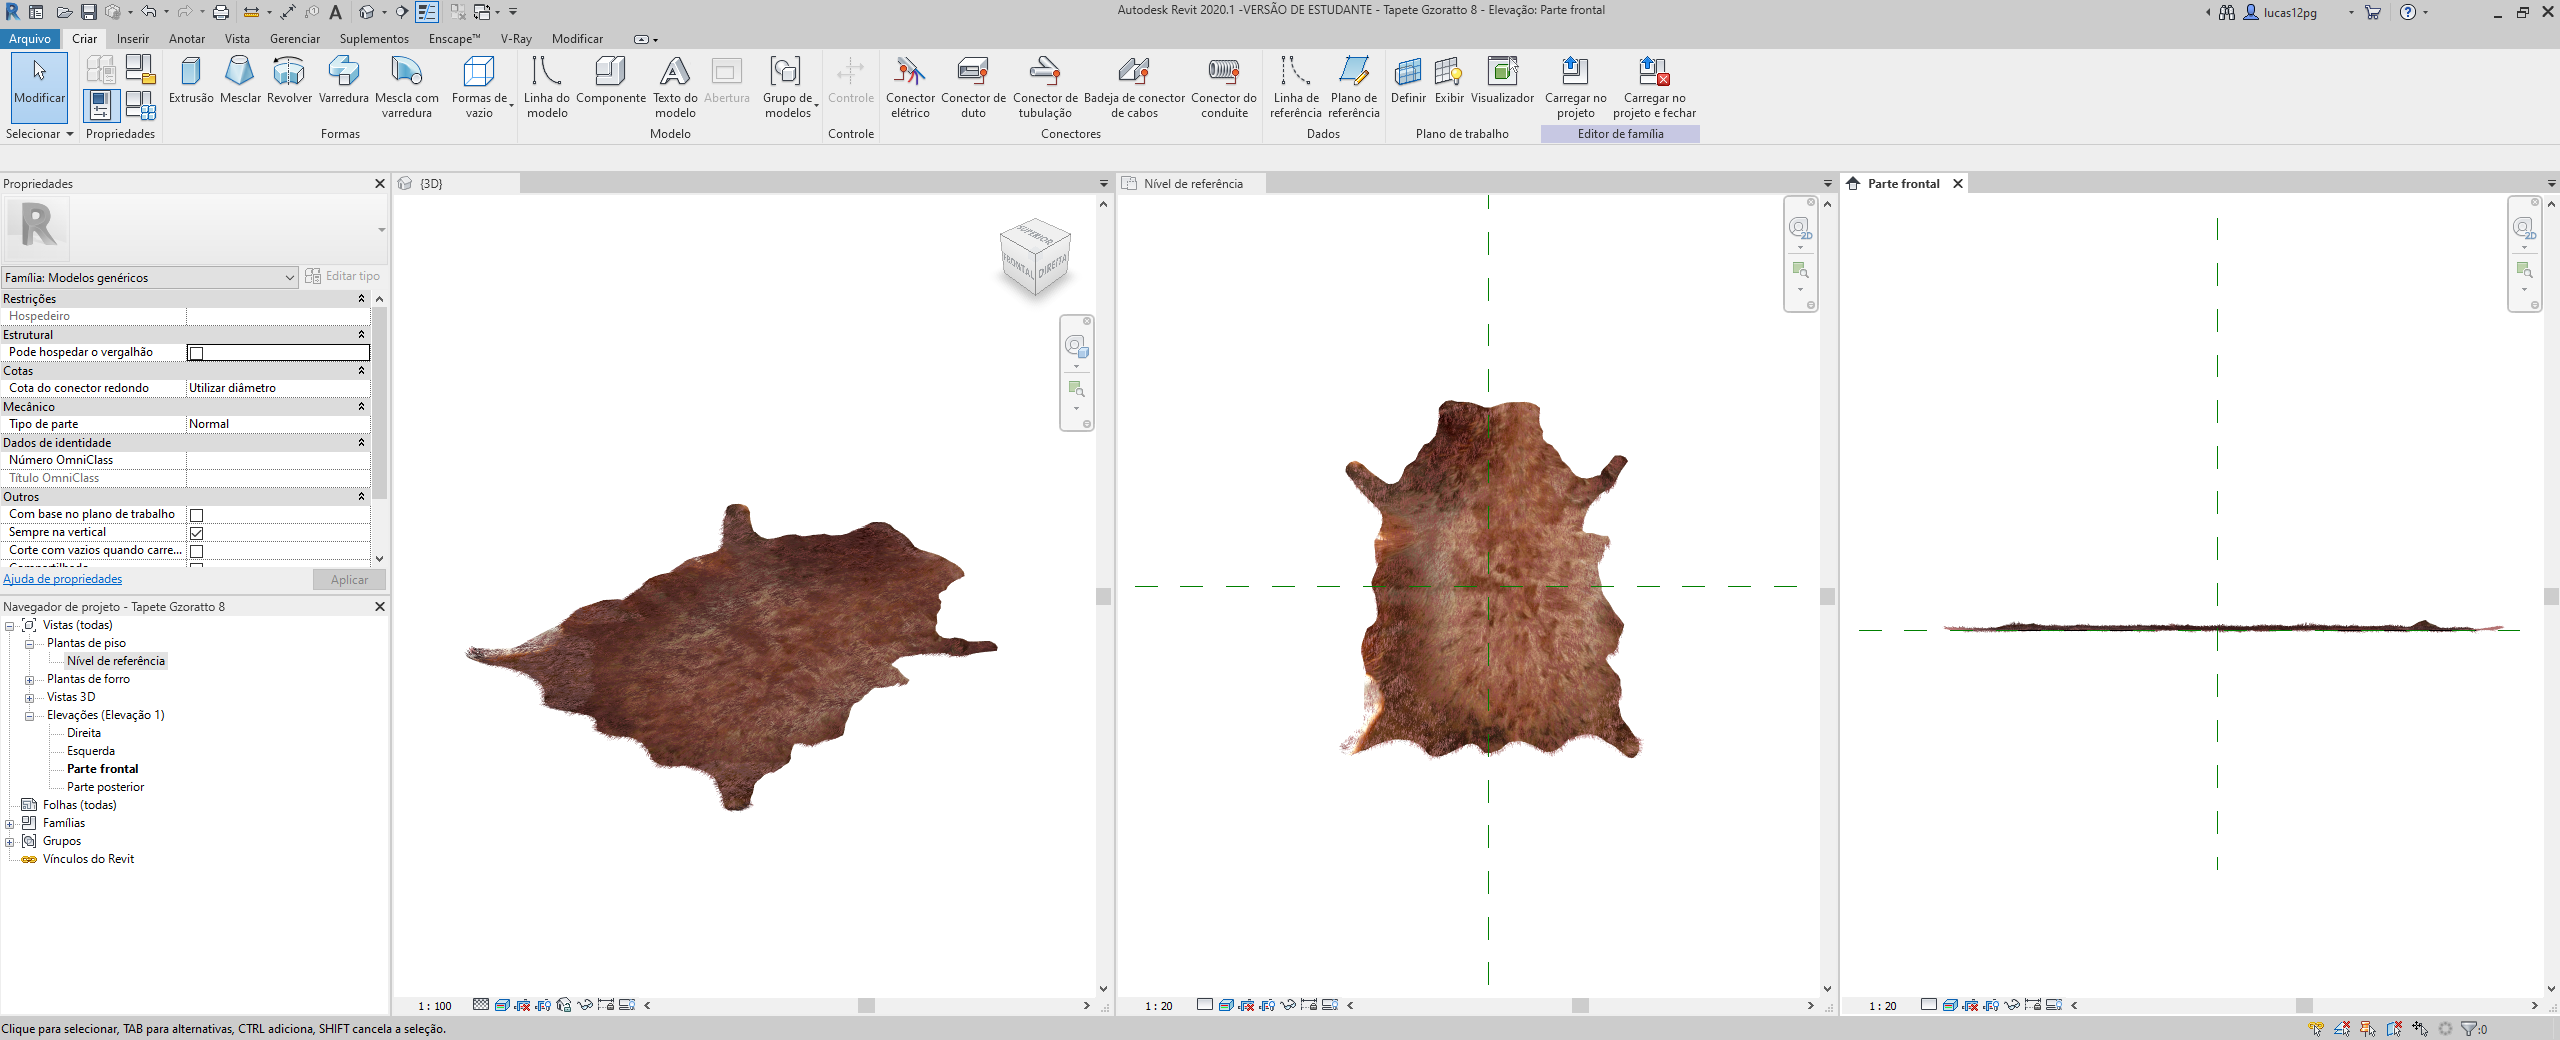Activate the Varredura sweep tool
This screenshot has width=2560, height=1040.
pos(343,73)
